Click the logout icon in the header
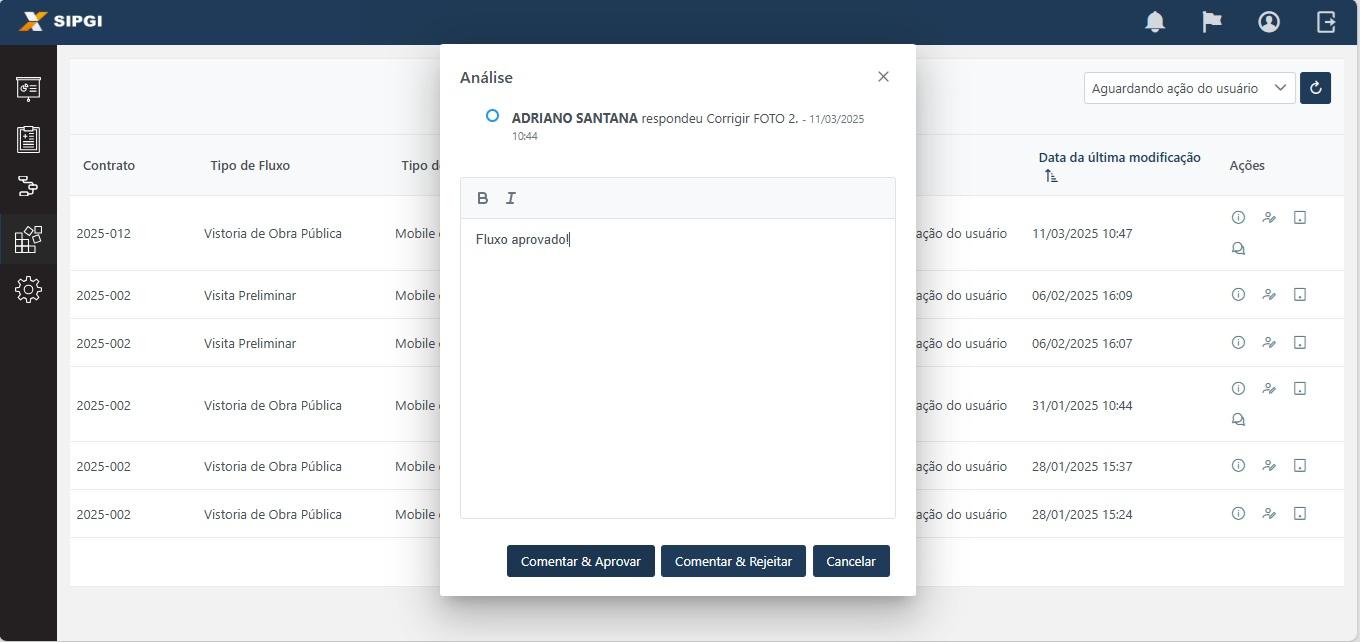This screenshot has width=1360, height=642. [1326, 22]
